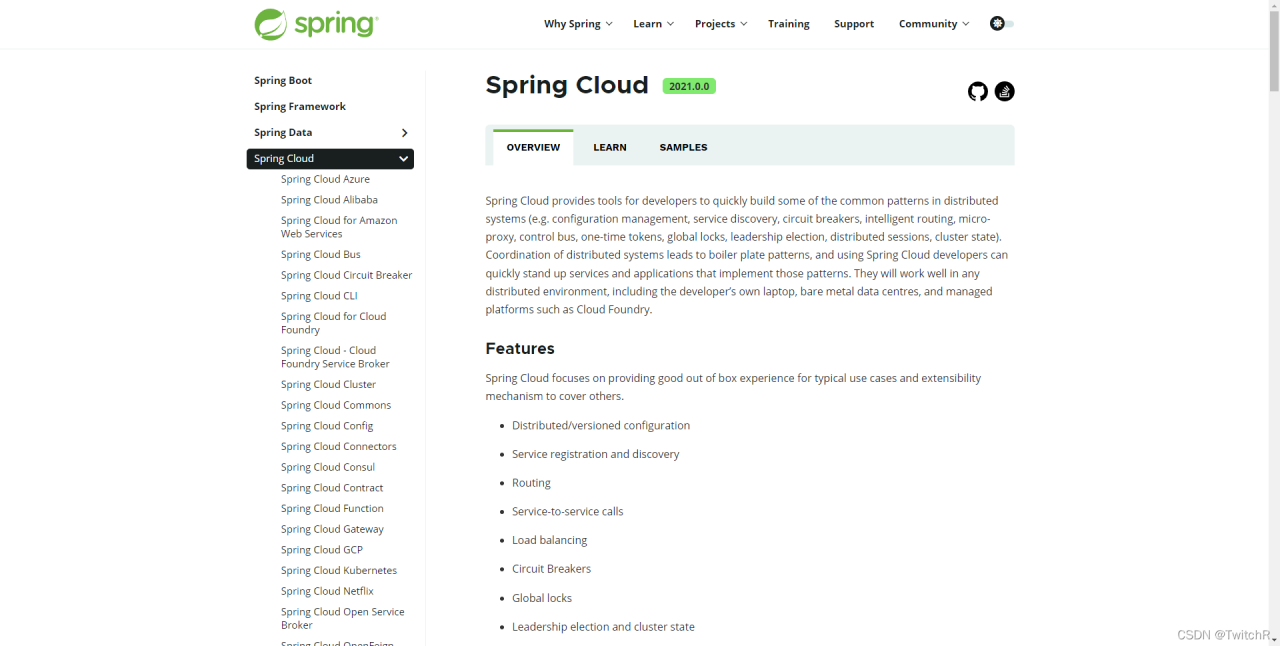Open the Spring Cloud Consul link
1280x646 pixels.
pos(328,467)
